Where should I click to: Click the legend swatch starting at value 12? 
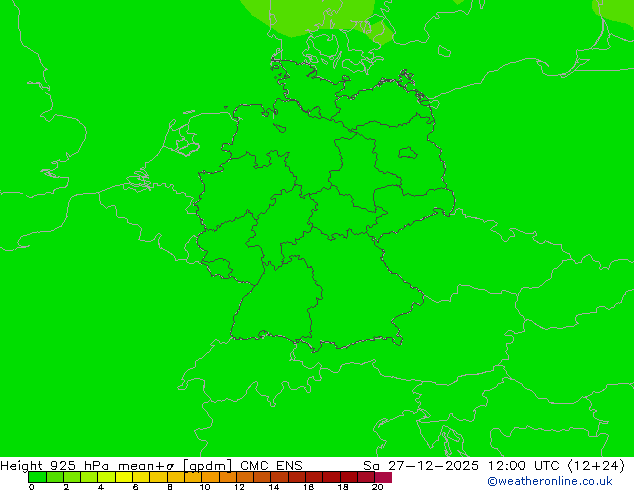tap(245, 477)
